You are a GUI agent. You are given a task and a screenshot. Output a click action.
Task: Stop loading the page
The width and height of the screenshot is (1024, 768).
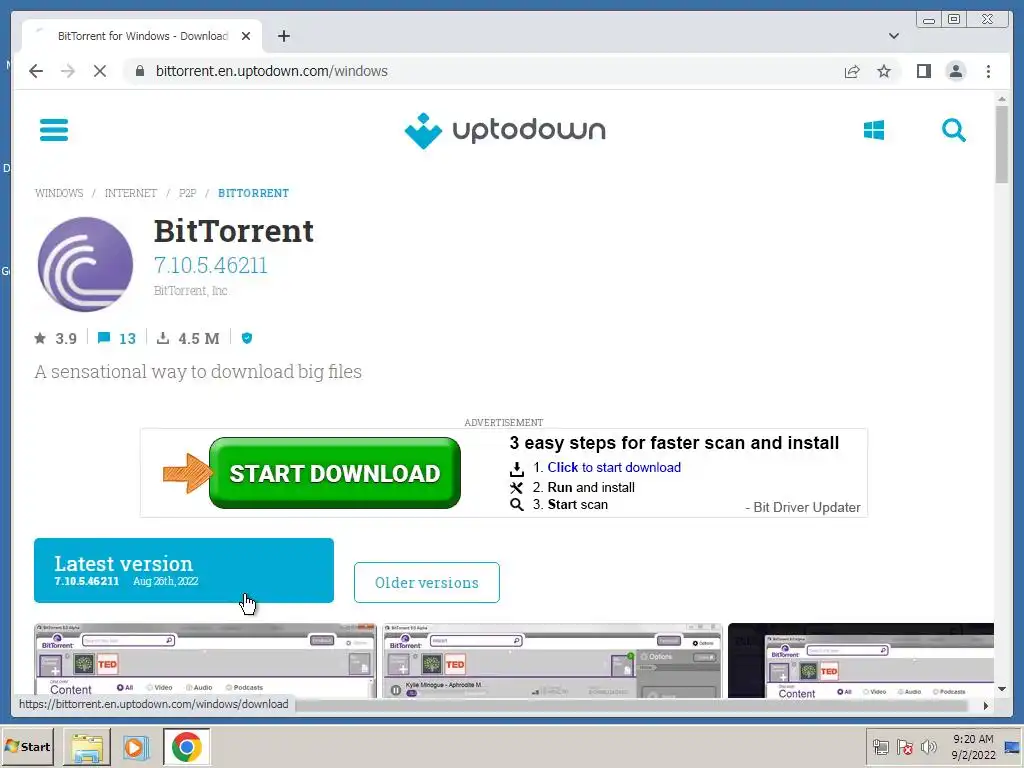pyautogui.click(x=100, y=71)
